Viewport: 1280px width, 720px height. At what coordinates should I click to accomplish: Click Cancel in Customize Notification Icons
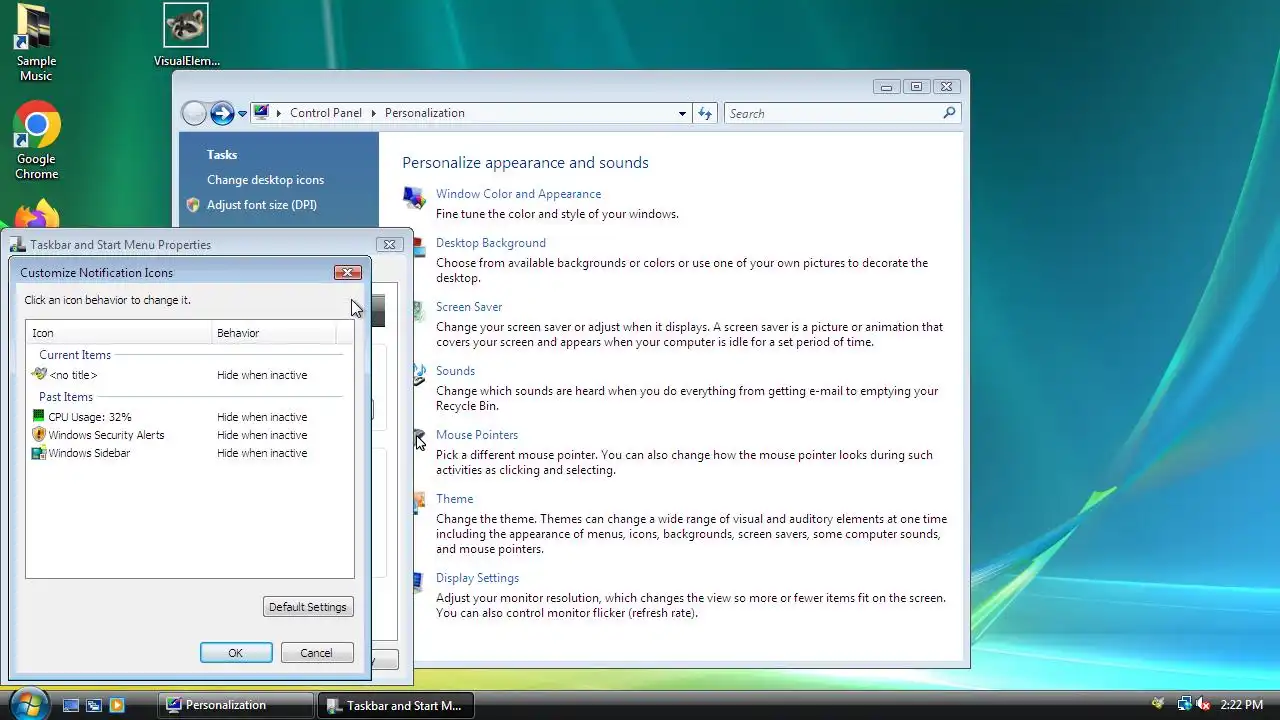tap(317, 653)
